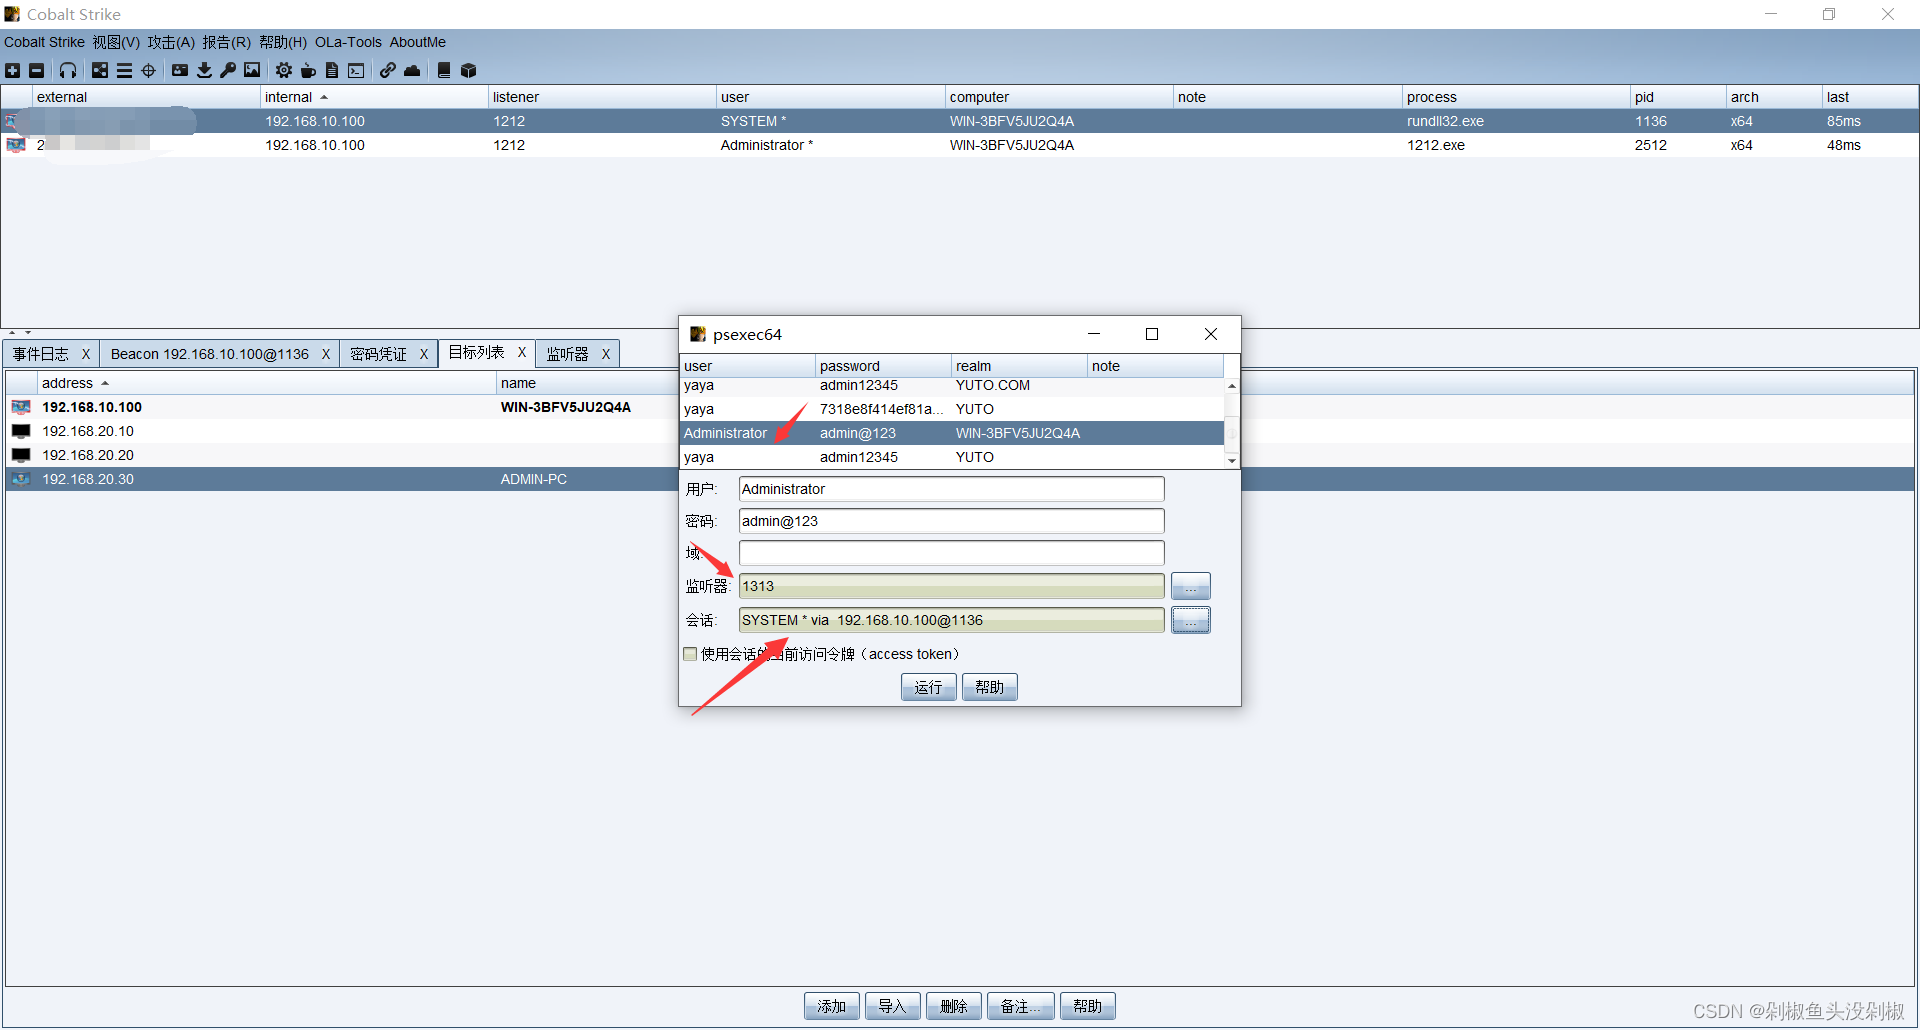Click the cloud manage web server icon
This screenshot has width=1920, height=1030.
click(412, 70)
